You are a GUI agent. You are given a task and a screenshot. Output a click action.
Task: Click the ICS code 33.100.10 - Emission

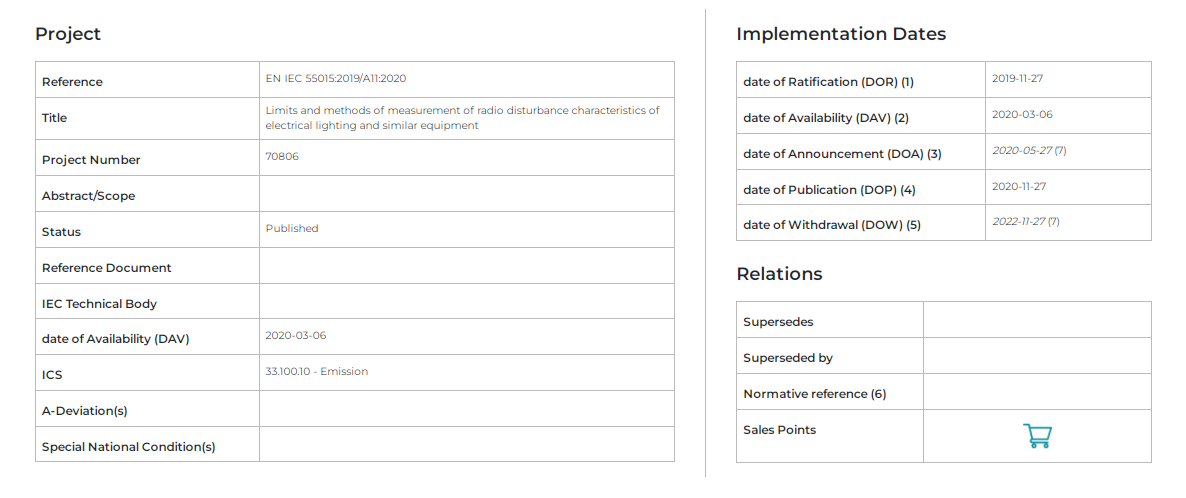pos(316,372)
